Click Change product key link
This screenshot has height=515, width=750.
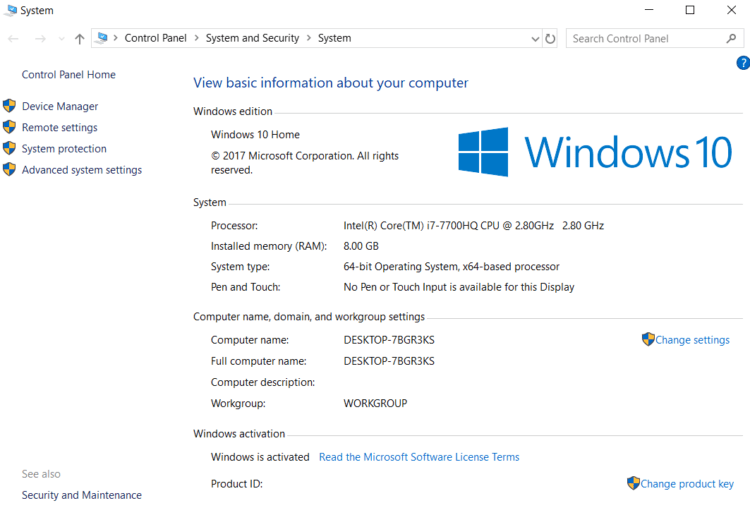tap(687, 484)
